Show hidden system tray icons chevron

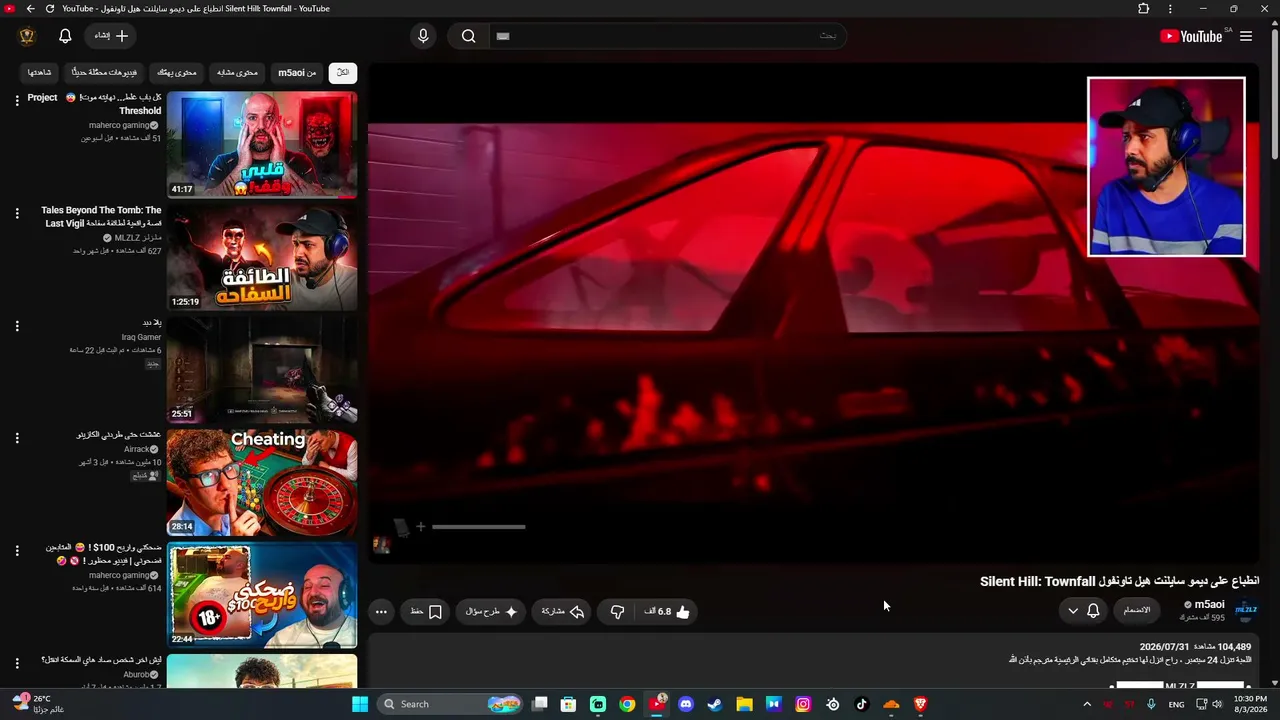[x=1087, y=704]
